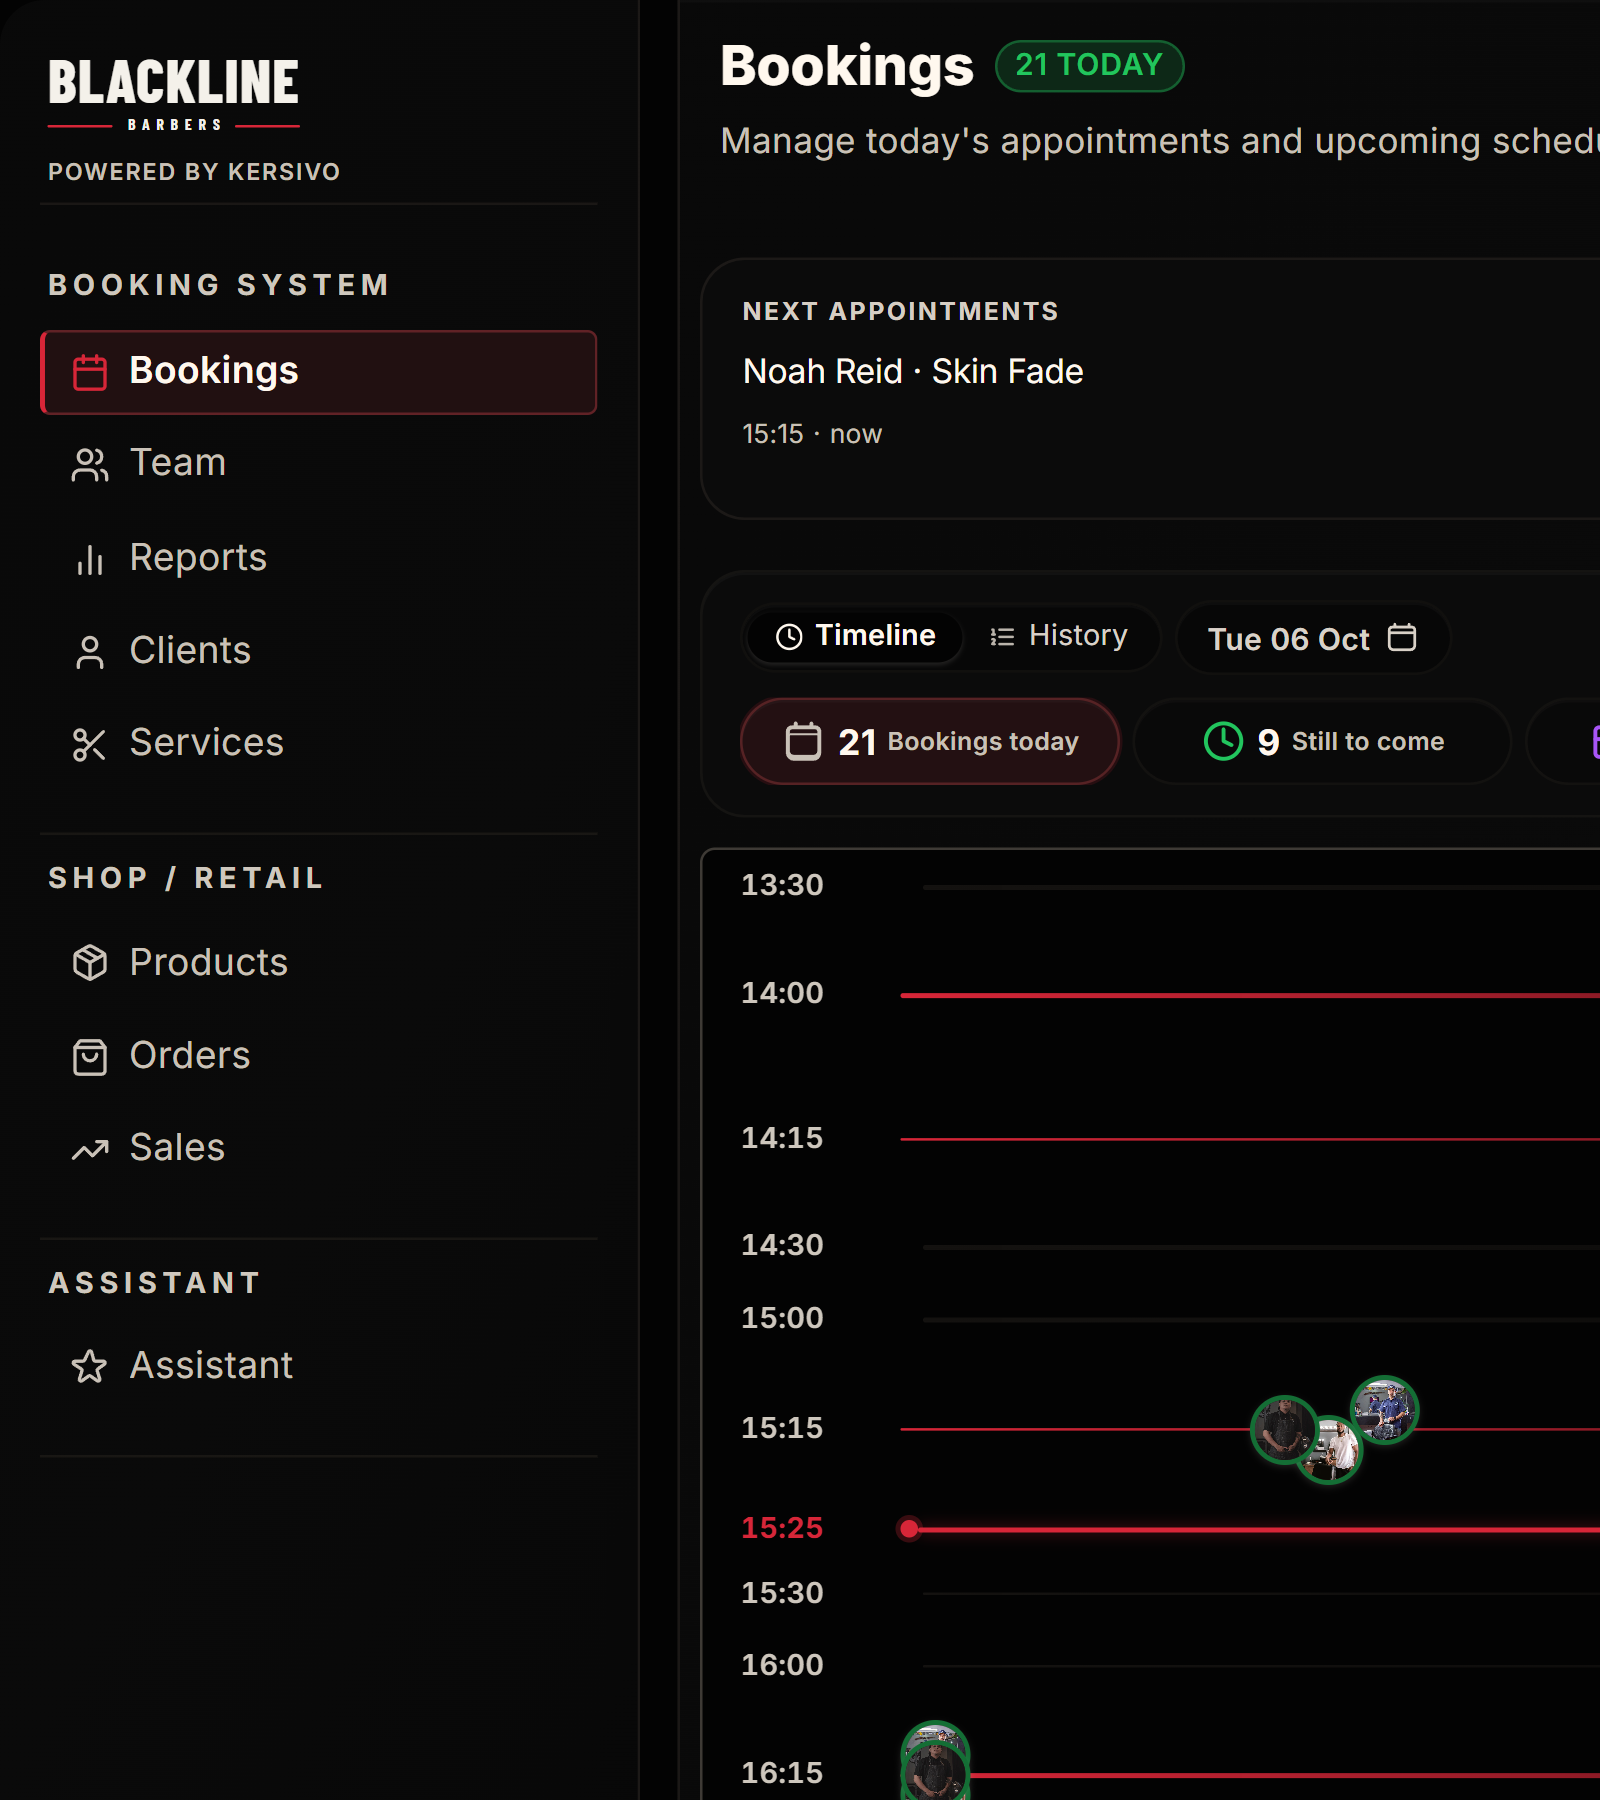Click the leftmost barber avatar at 15:15
This screenshot has height=1800, width=1600.
tap(1284, 1429)
